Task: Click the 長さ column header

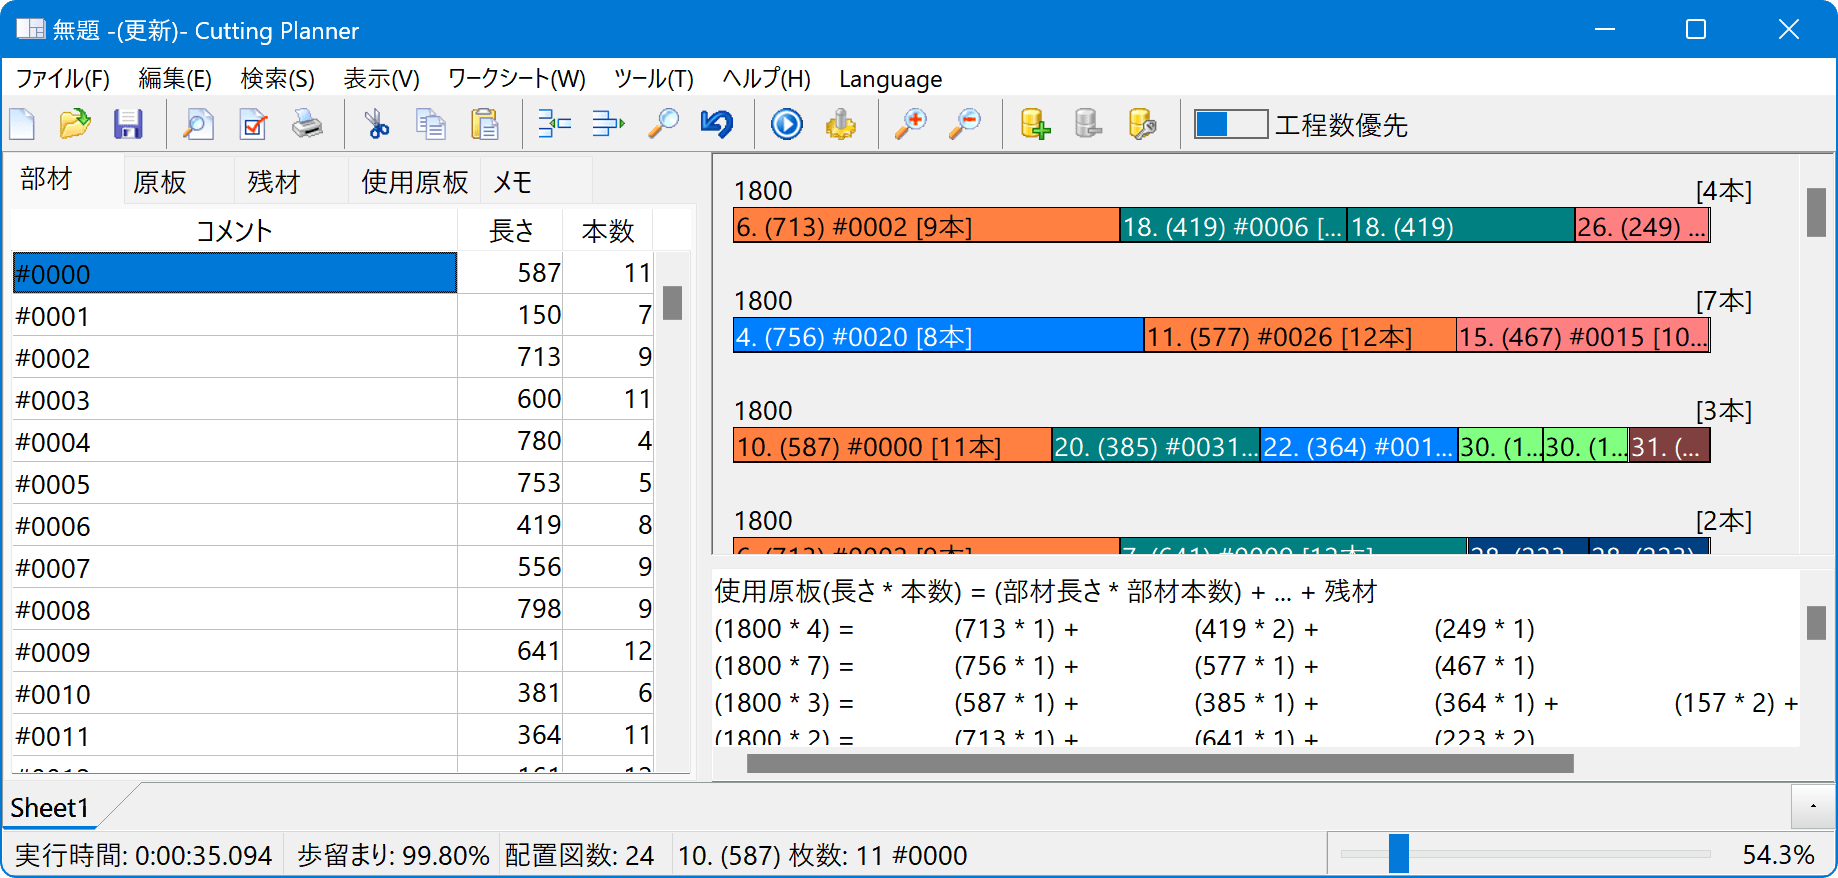Action: coord(511,231)
